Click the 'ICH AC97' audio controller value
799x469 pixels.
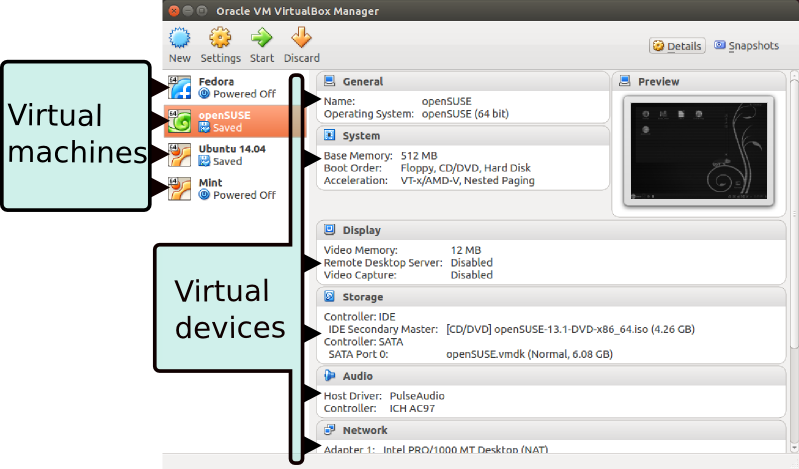[x=412, y=408]
